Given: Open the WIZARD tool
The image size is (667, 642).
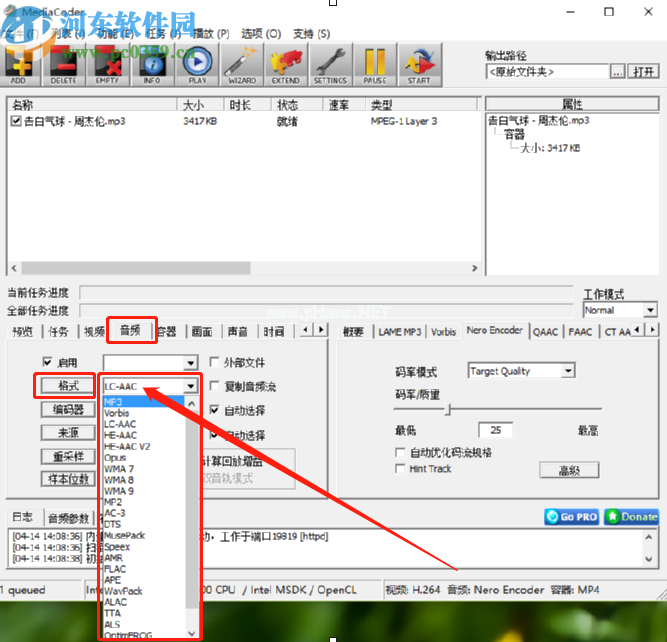Looking at the screenshot, I should click(241, 66).
